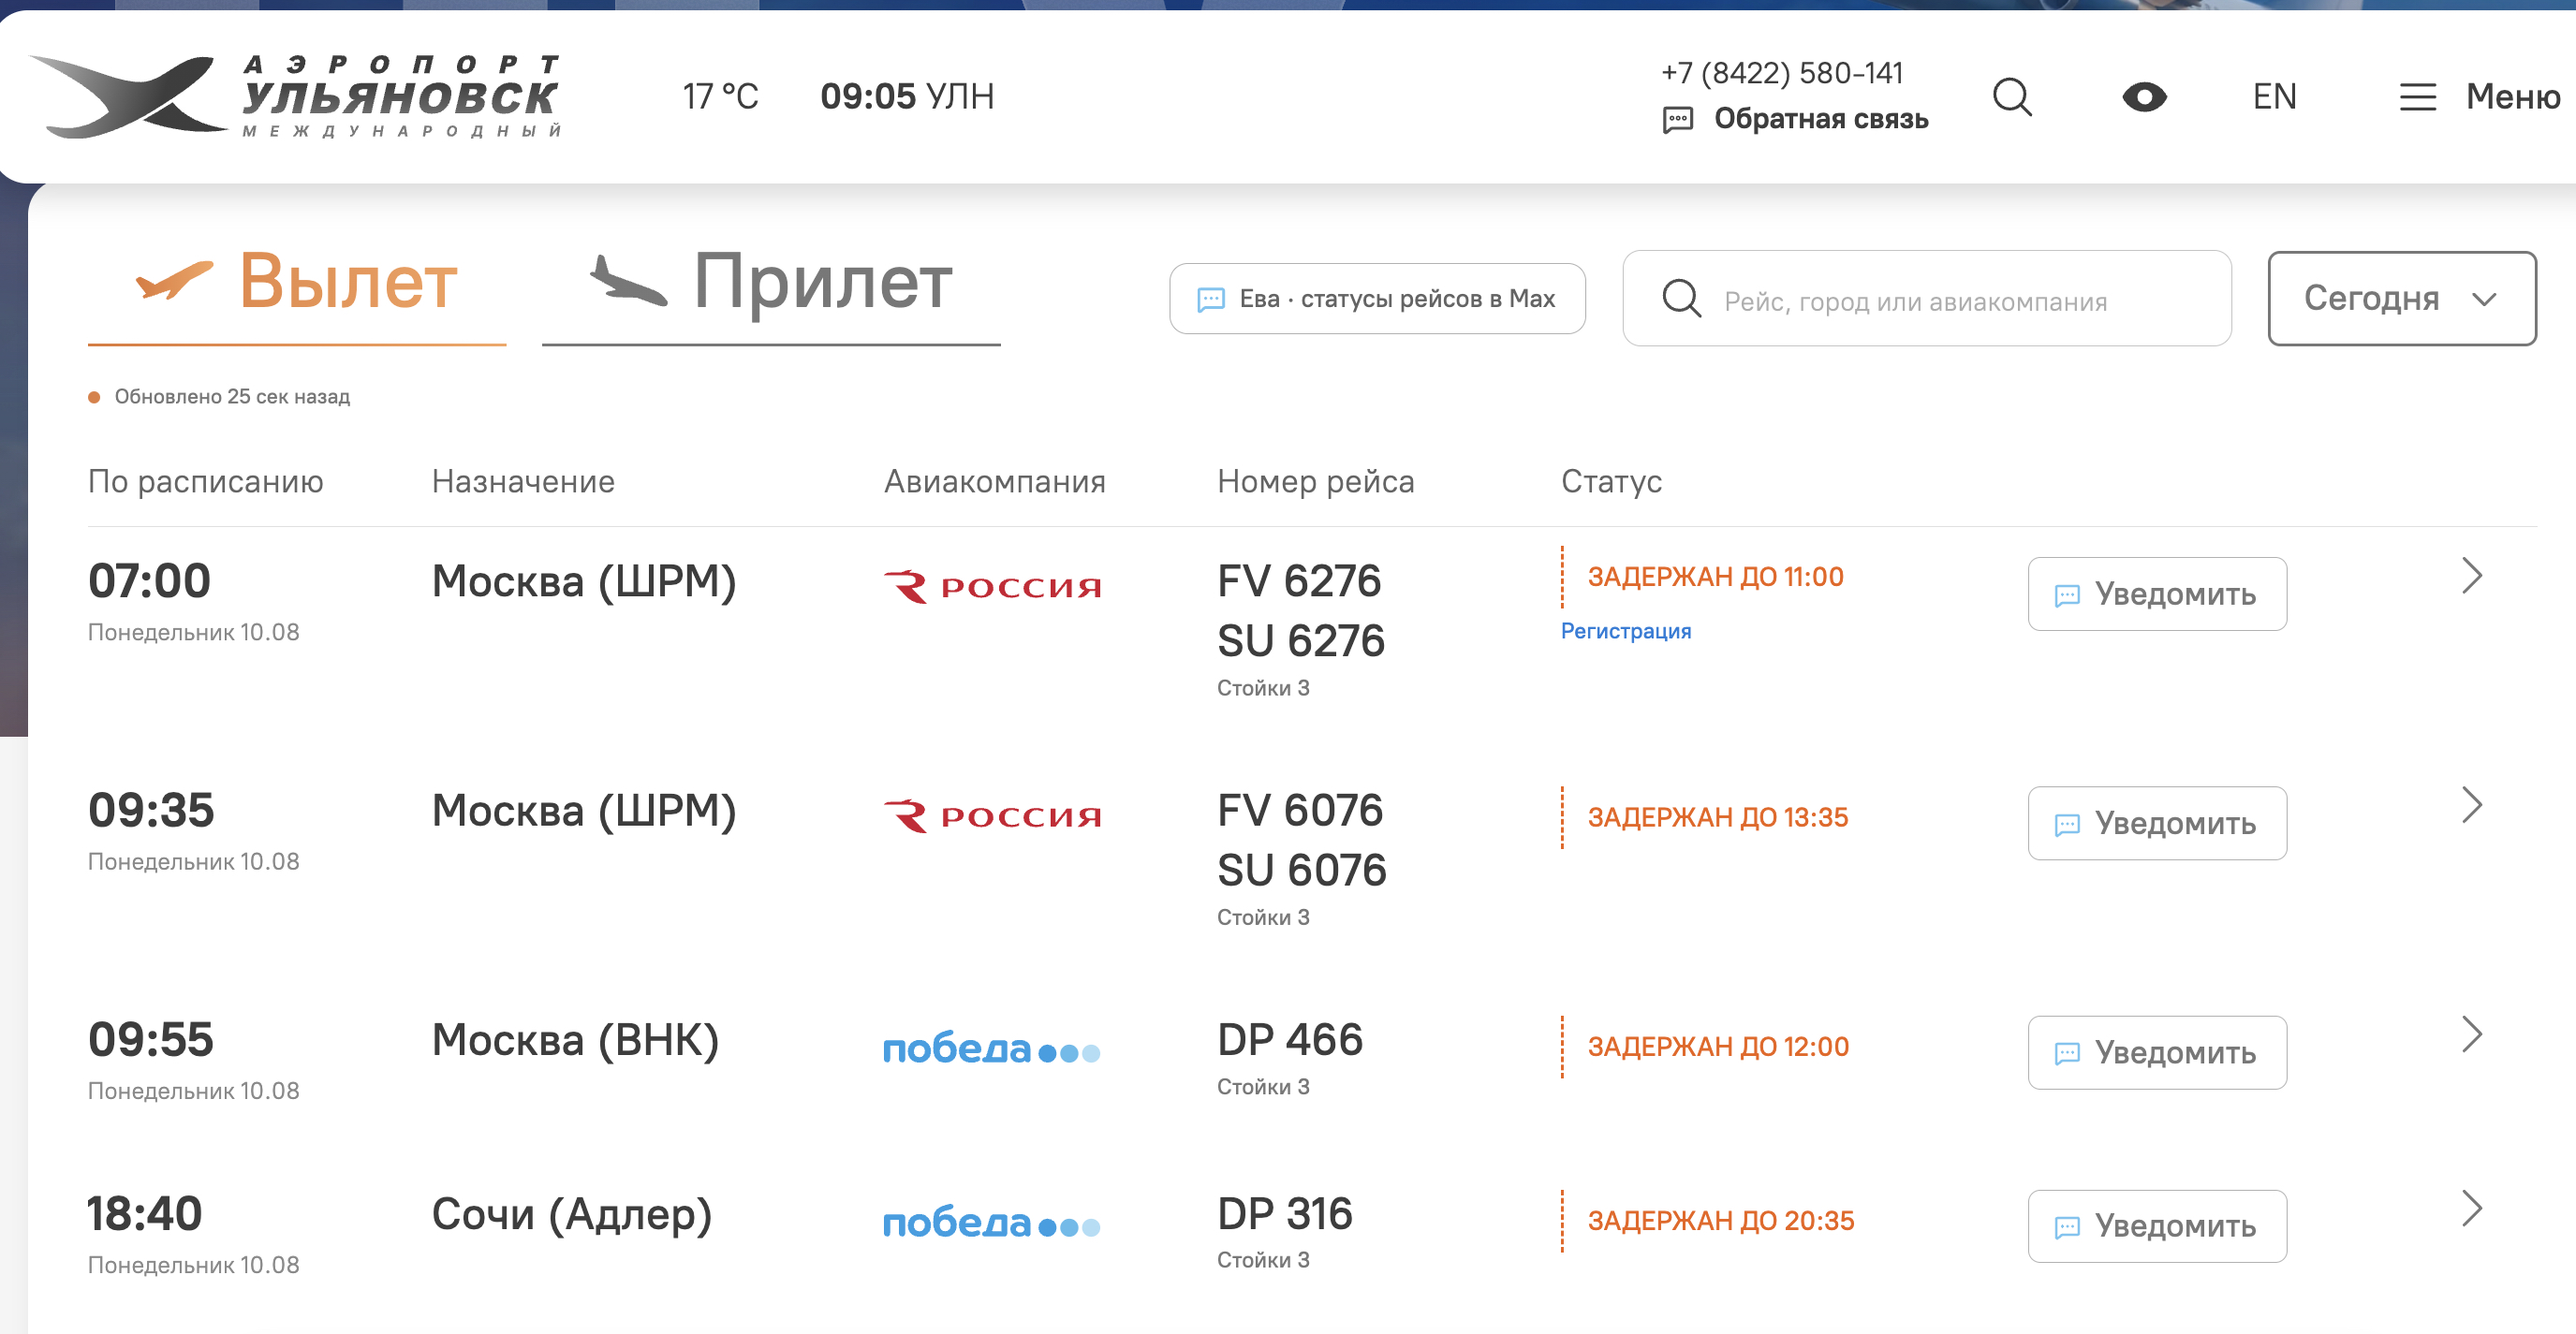This screenshot has width=2576, height=1334.
Task: Click the landing plane icon beside Прилет
Action: point(627,281)
